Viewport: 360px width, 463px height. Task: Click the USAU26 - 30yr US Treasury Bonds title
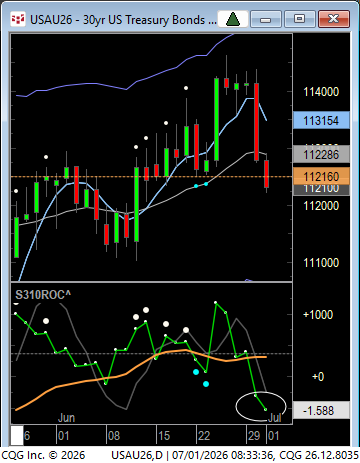(123, 20)
